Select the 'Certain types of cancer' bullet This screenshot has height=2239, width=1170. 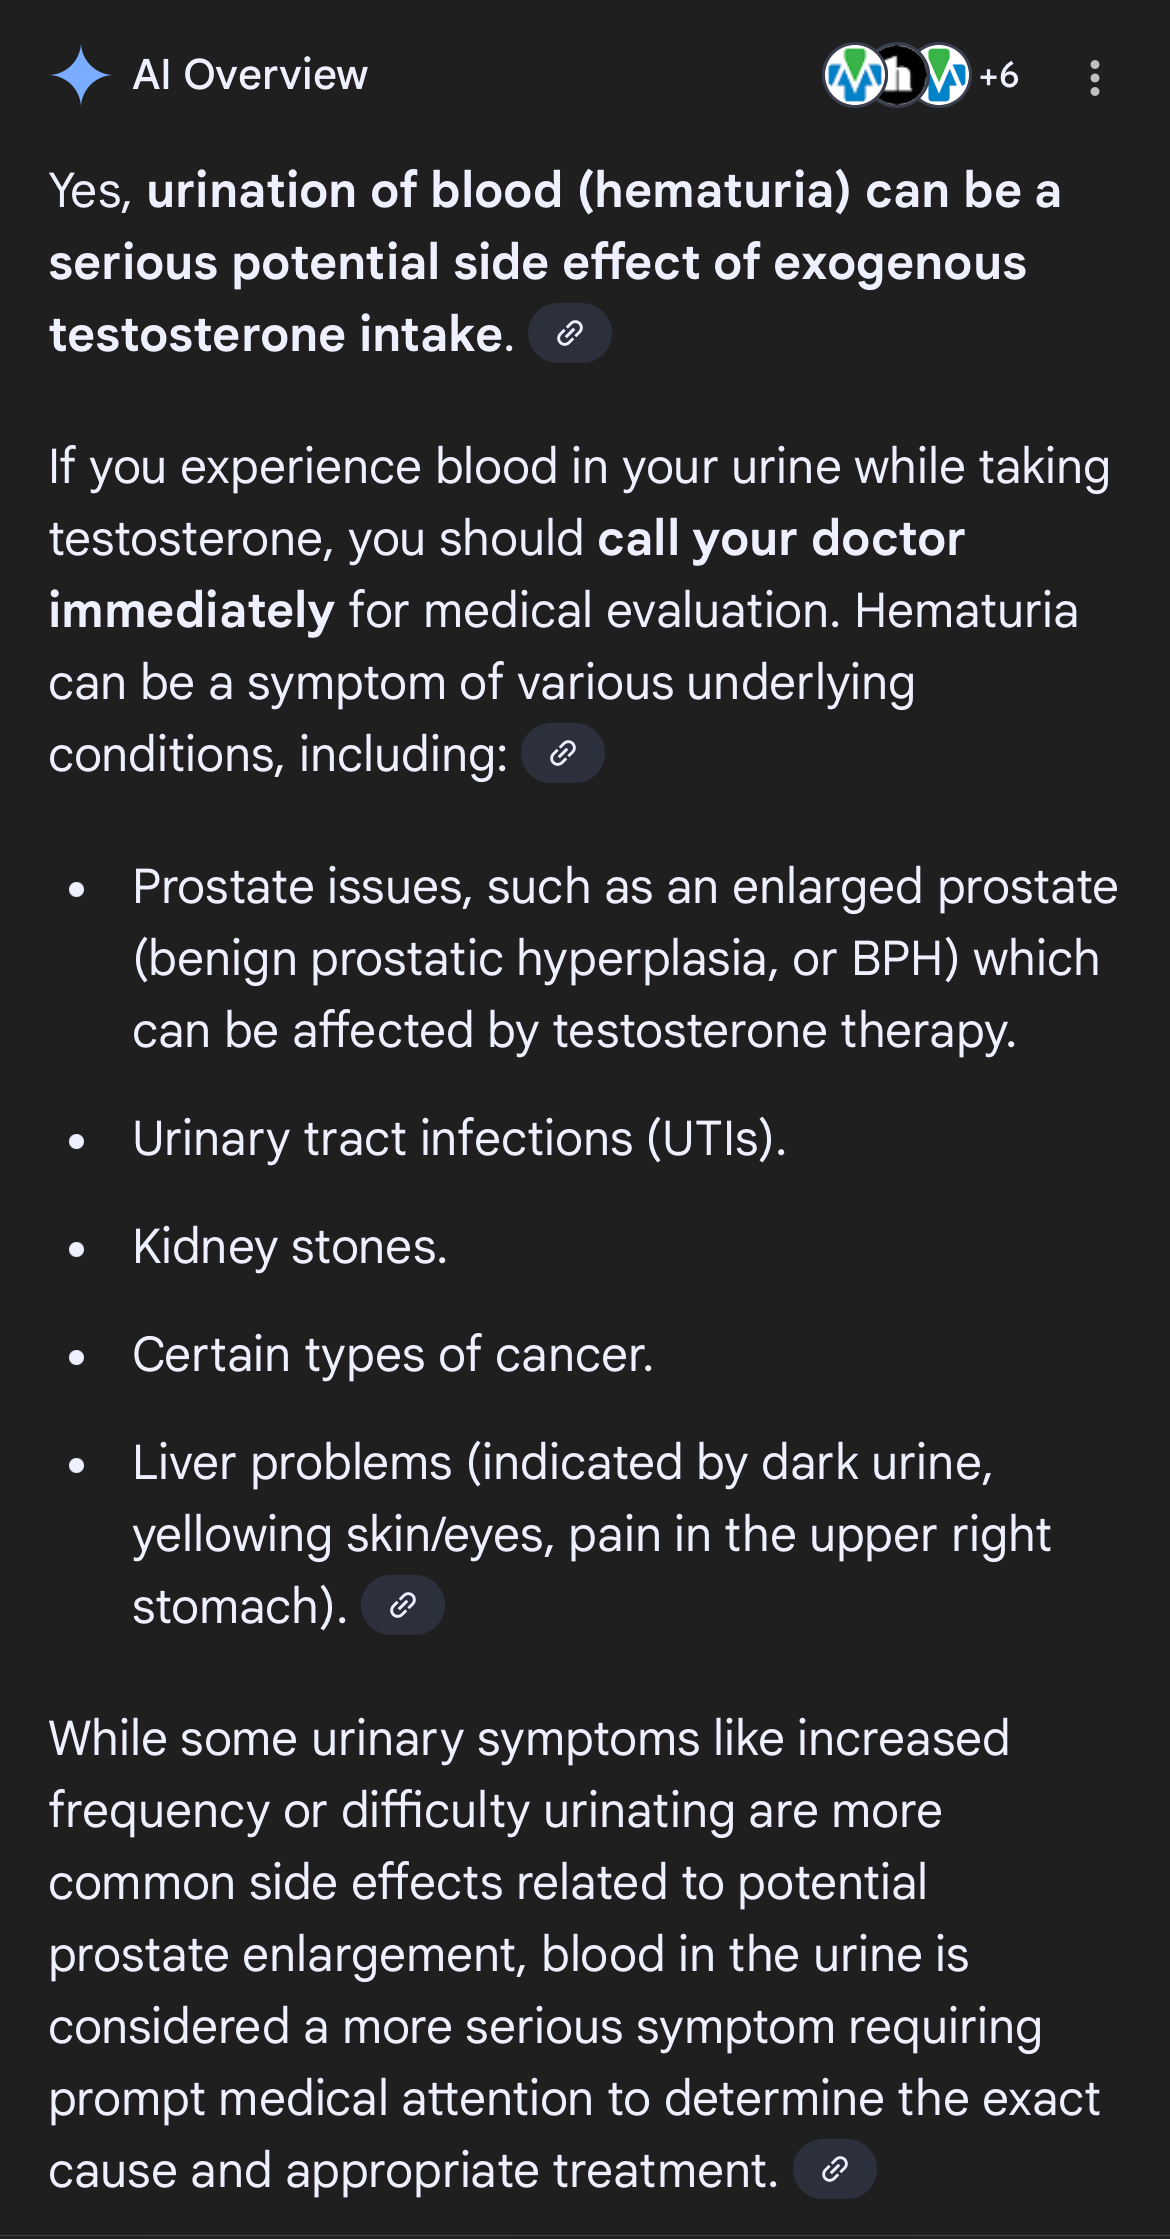point(393,1355)
